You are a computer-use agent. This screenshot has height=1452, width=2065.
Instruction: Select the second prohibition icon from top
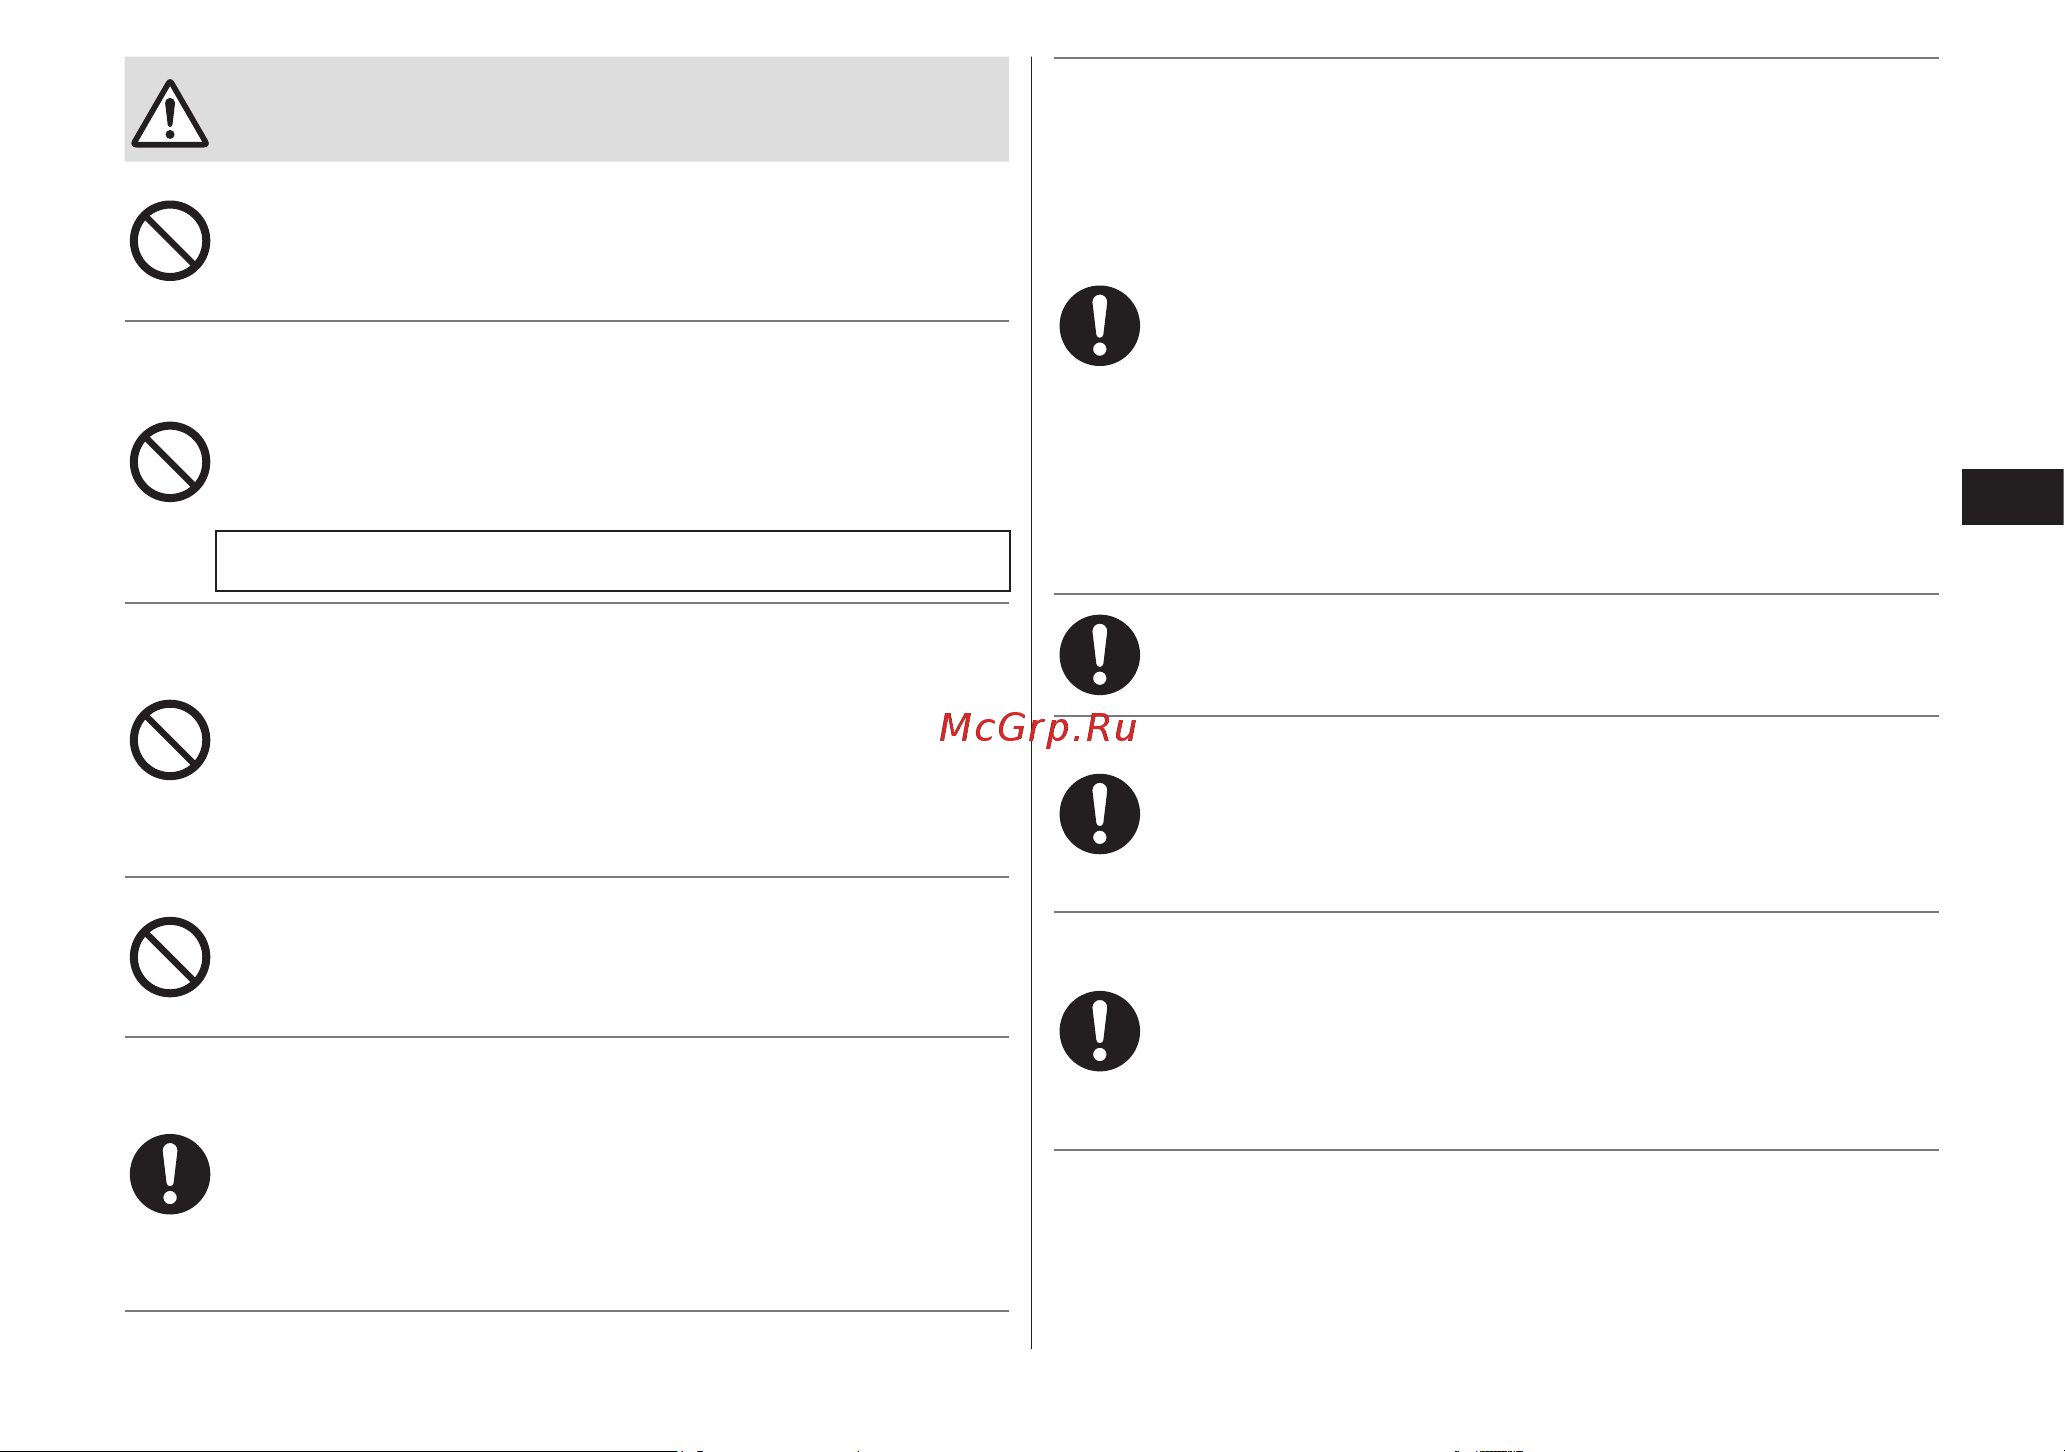pos(170,462)
